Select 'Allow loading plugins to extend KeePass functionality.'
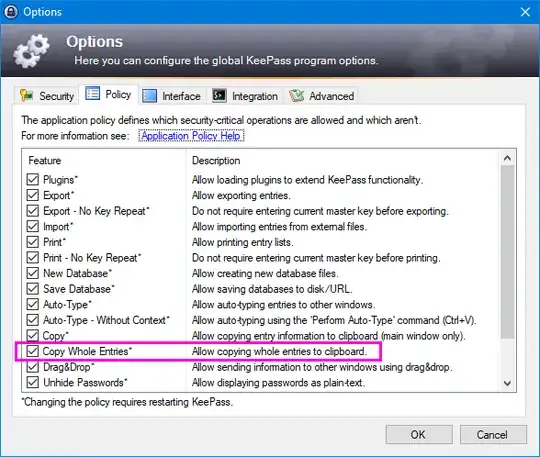This screenshot has height=457, width=540. click(x=307, y=180)
